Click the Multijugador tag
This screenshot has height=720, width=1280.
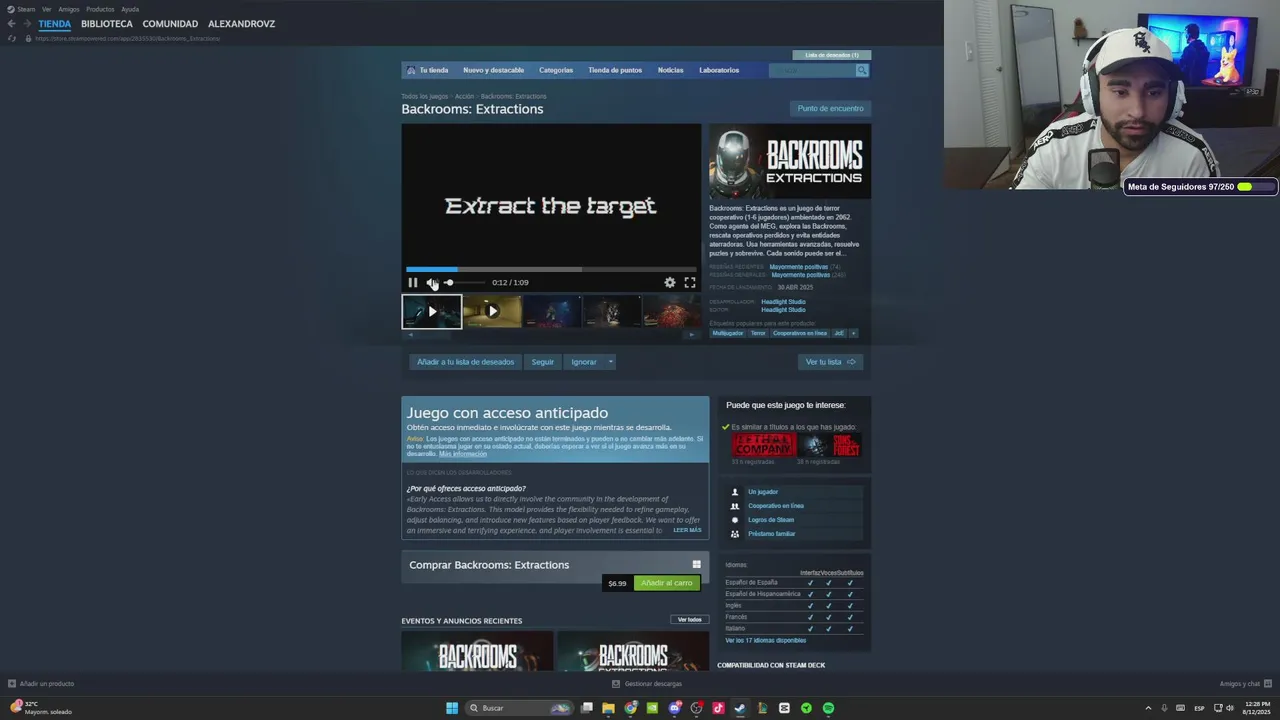pyautogui.click(x=728, y=333)
